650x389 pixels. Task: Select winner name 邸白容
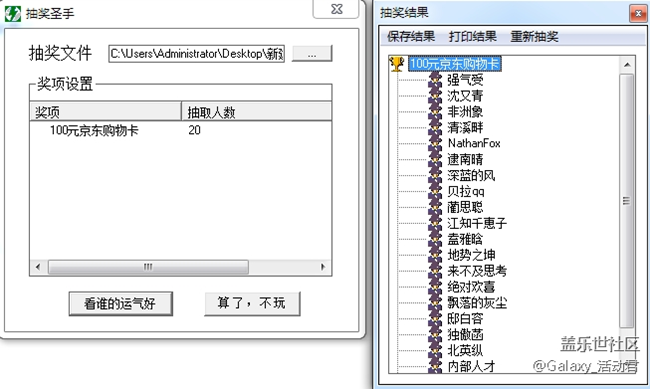pyautogui.click(x=465, y=318)
